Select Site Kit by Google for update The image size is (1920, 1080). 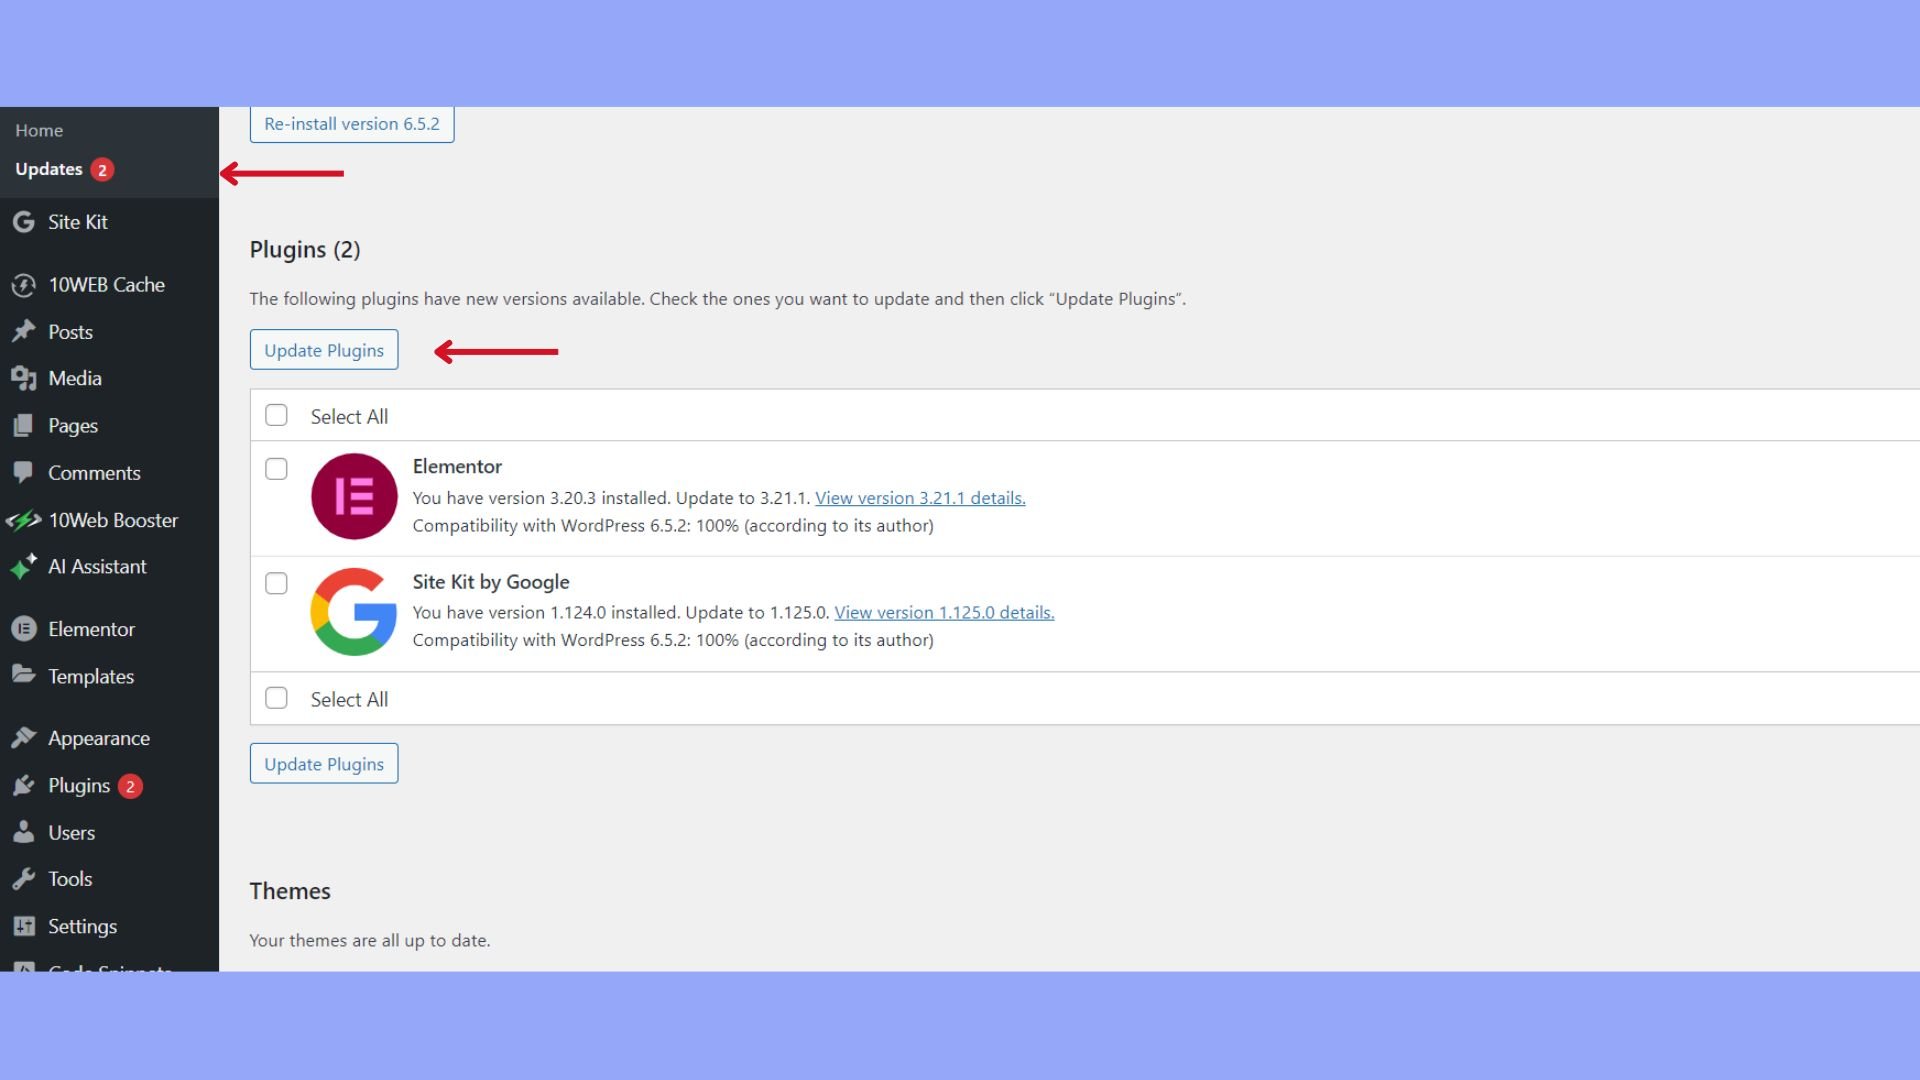(276, 583)
